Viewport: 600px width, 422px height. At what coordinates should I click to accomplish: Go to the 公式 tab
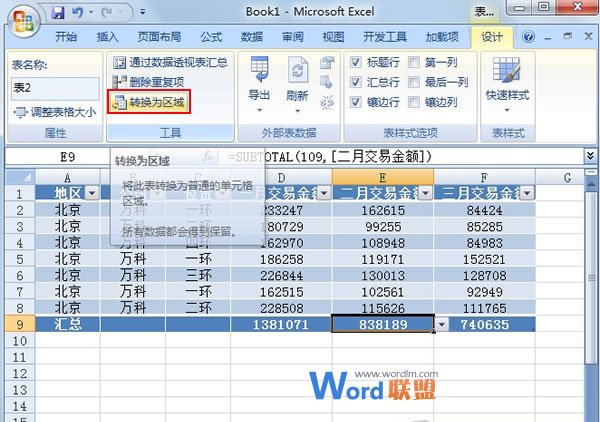pyautogui.click(x=211, y=37)
